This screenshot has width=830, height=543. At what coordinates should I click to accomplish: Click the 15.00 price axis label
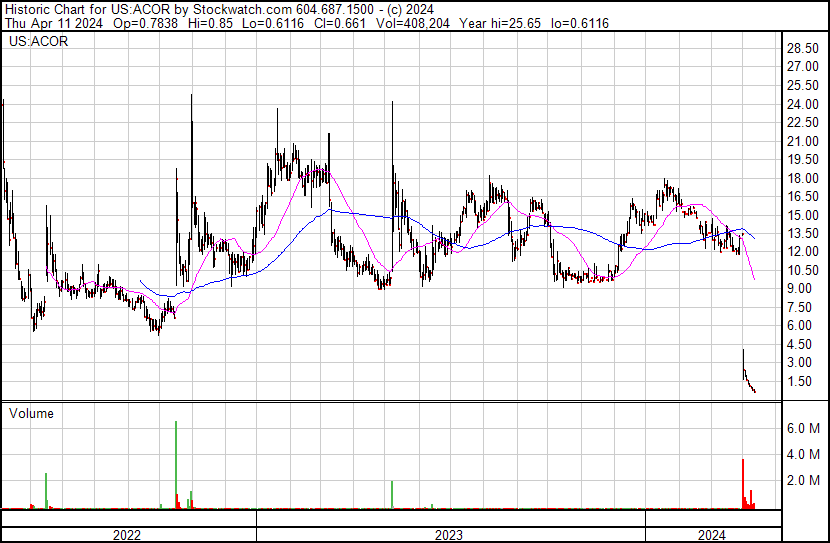point(803,215)
